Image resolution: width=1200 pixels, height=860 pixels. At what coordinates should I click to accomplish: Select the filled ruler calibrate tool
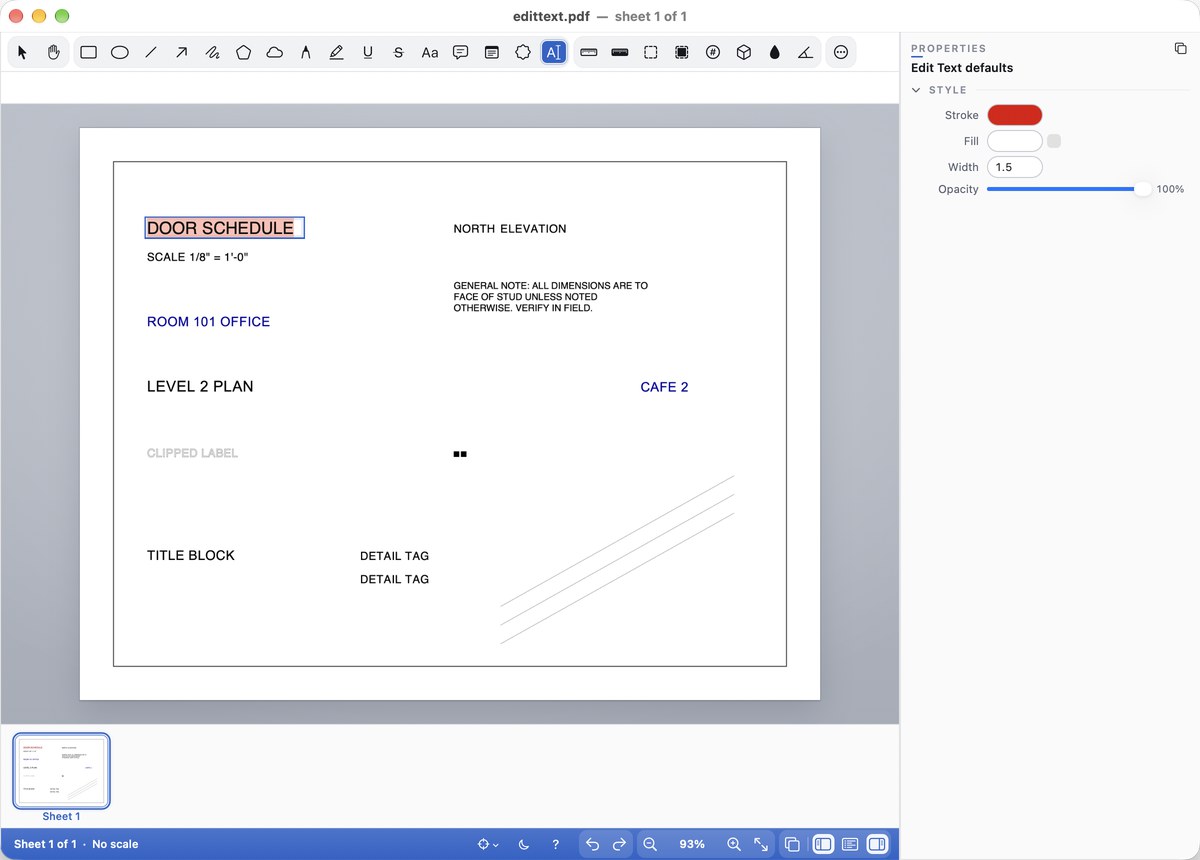tap(619, 53)
